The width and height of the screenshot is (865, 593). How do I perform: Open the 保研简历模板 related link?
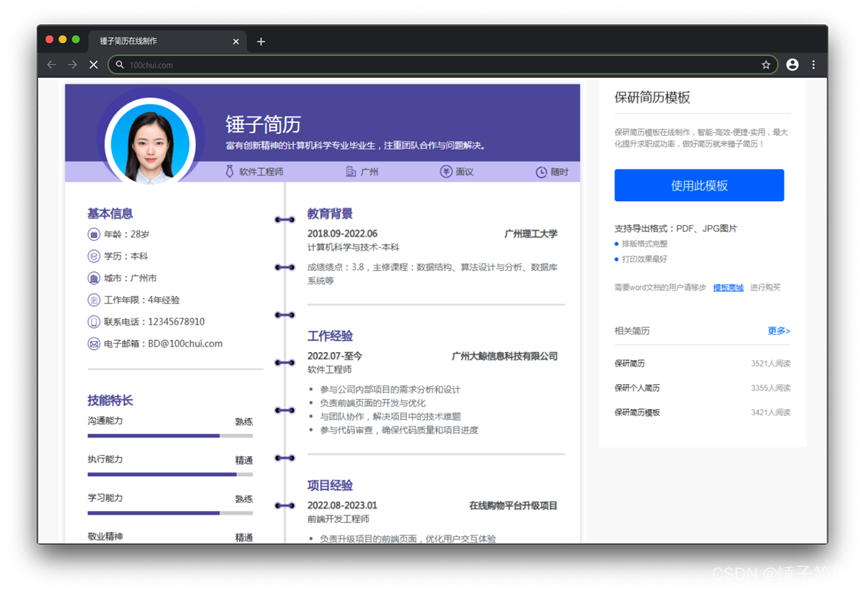(637, 412)
